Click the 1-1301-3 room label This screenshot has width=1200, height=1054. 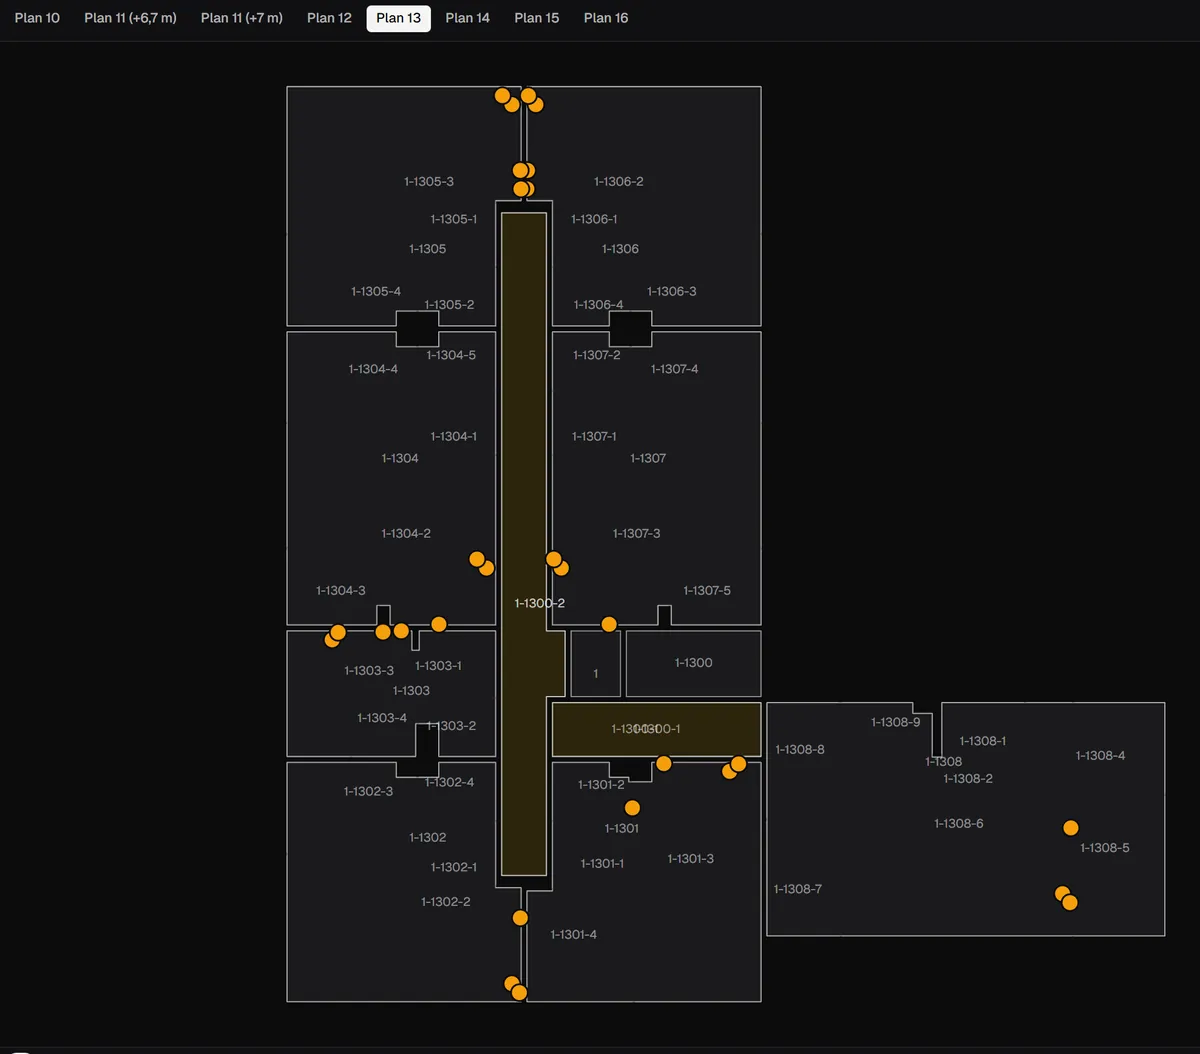click(691, 859)
